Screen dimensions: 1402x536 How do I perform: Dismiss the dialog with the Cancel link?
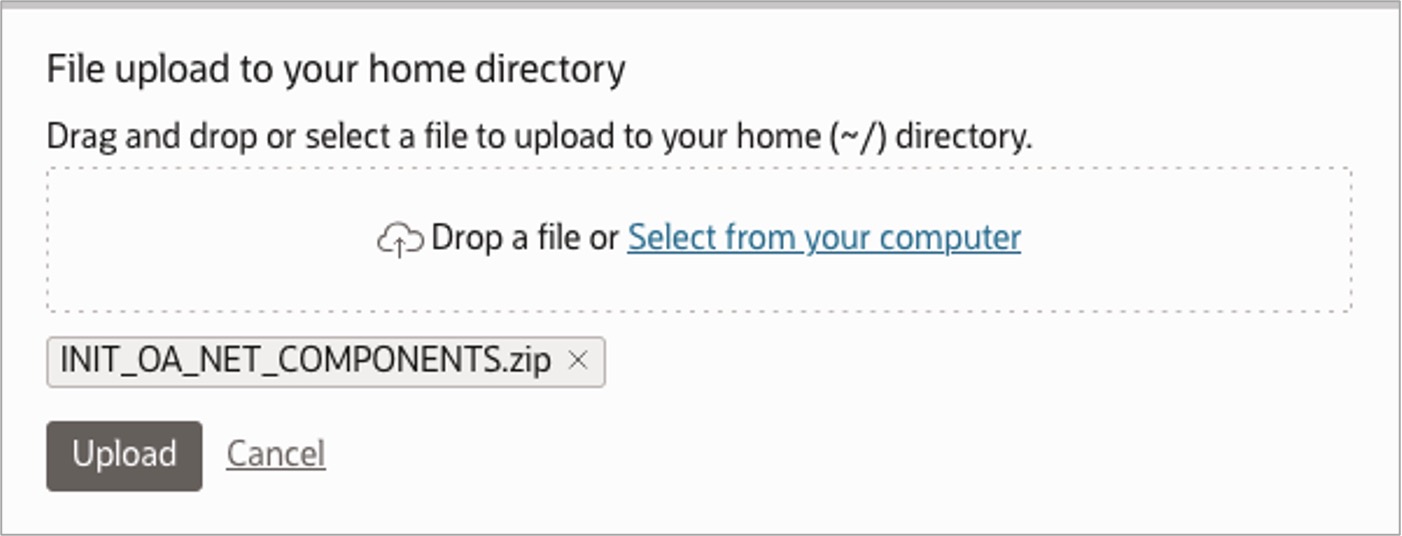pyautogui.click(x=275, y=454)
